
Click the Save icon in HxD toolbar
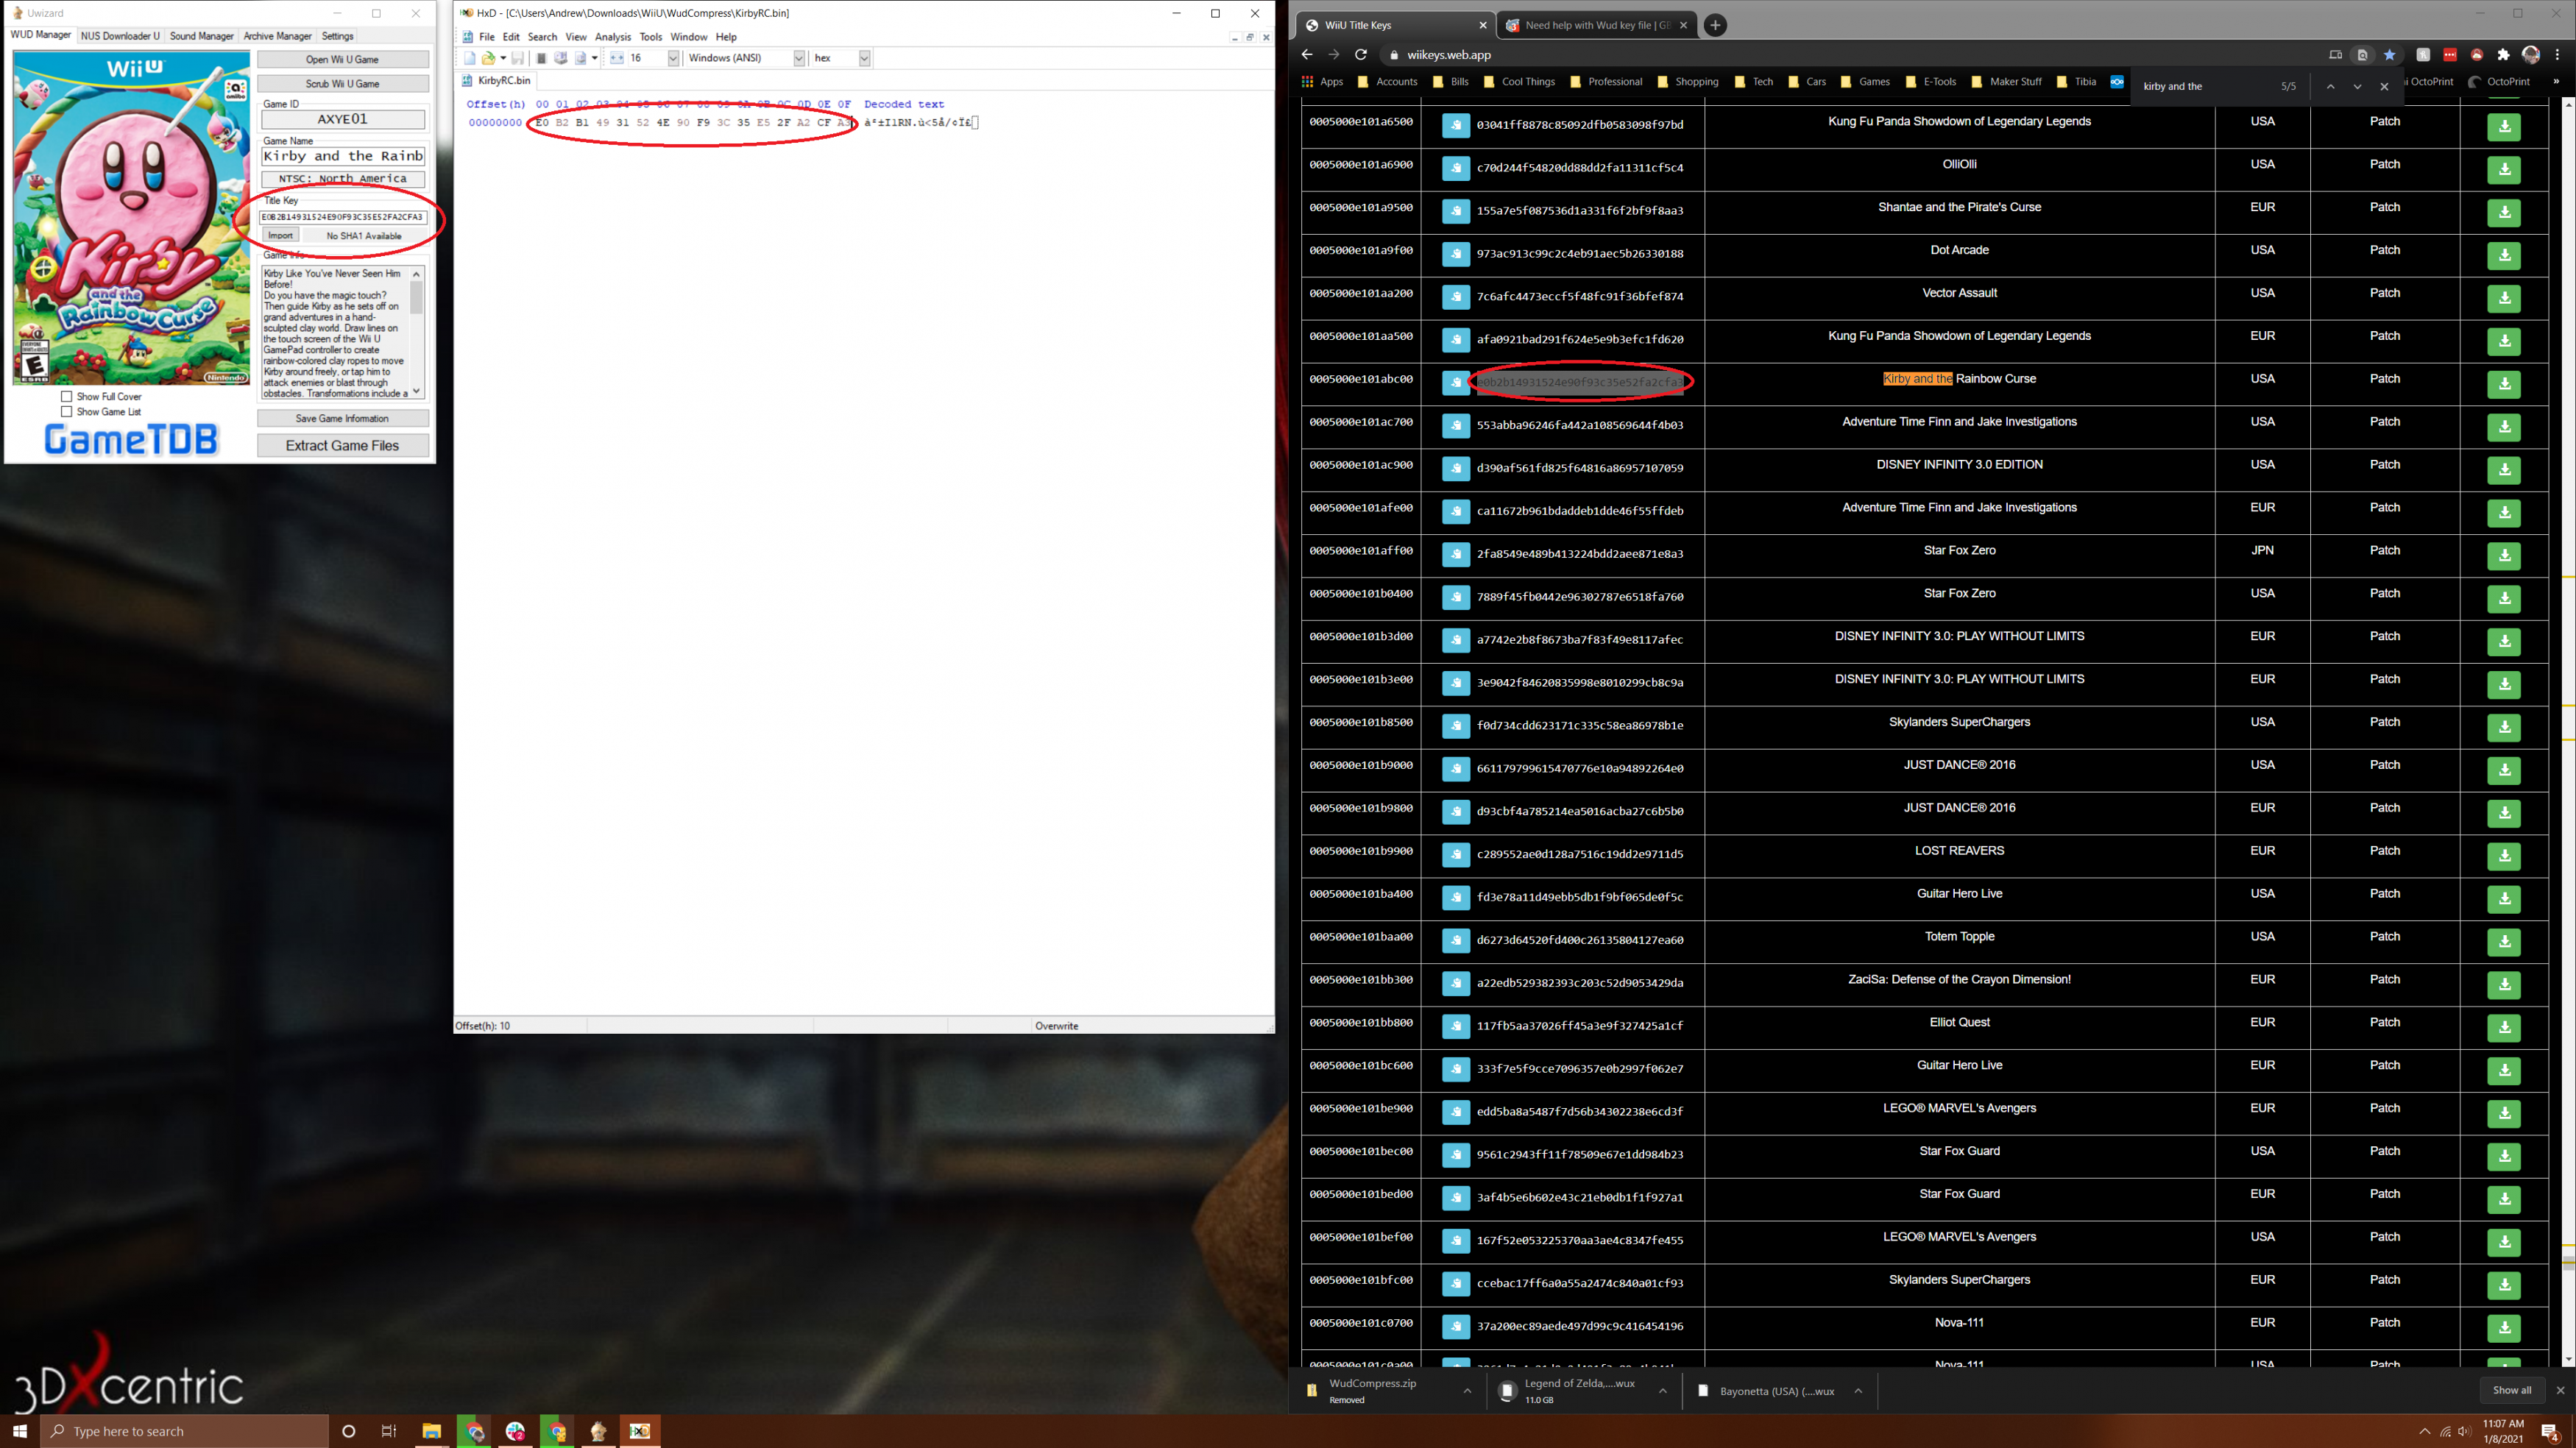click(x=517, y=58)
